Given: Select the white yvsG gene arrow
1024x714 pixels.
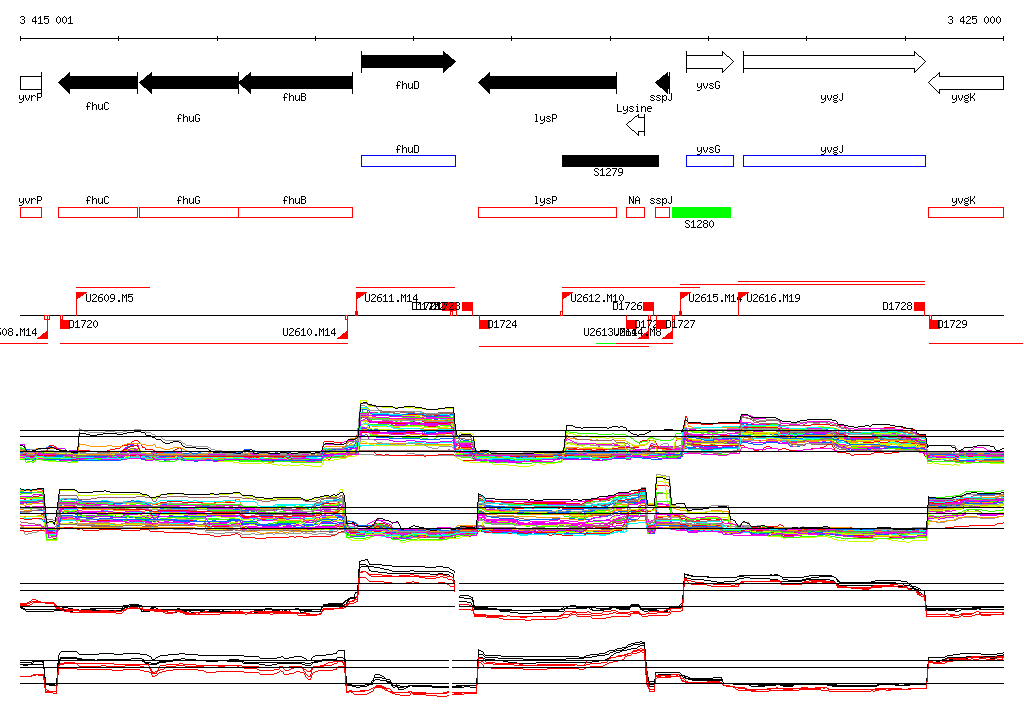Looking at the screenshot, I should [710, 62].
